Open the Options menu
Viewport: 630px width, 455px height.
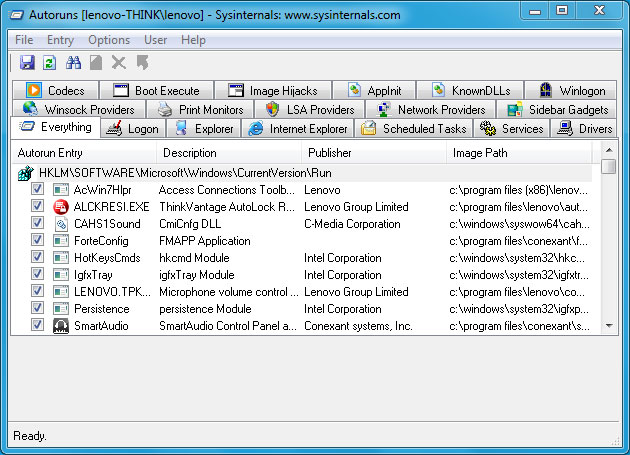click(x=108, y=40)
